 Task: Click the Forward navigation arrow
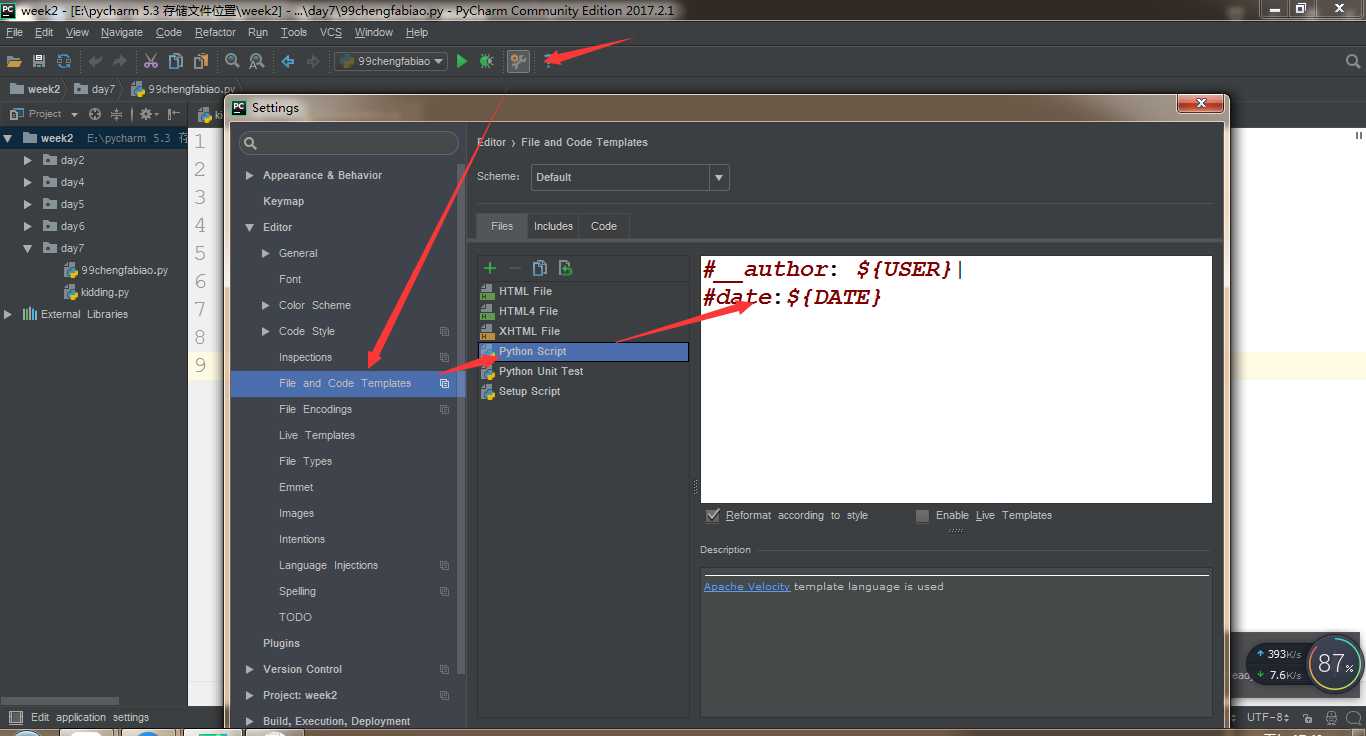point(313,61)
